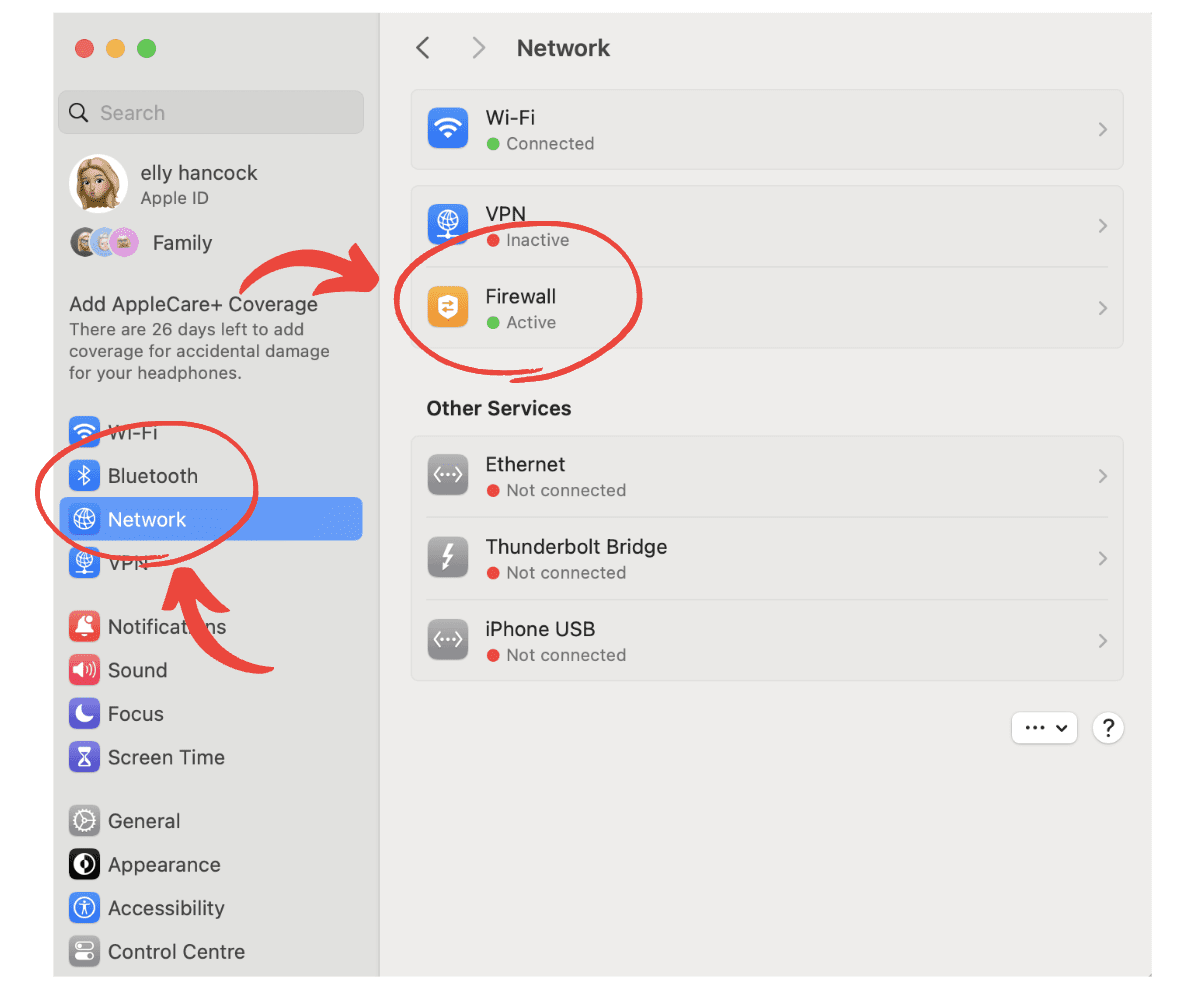Expand the Firewall row chevron
This screenshot has width=1190, height=992.
(1103, 308)
